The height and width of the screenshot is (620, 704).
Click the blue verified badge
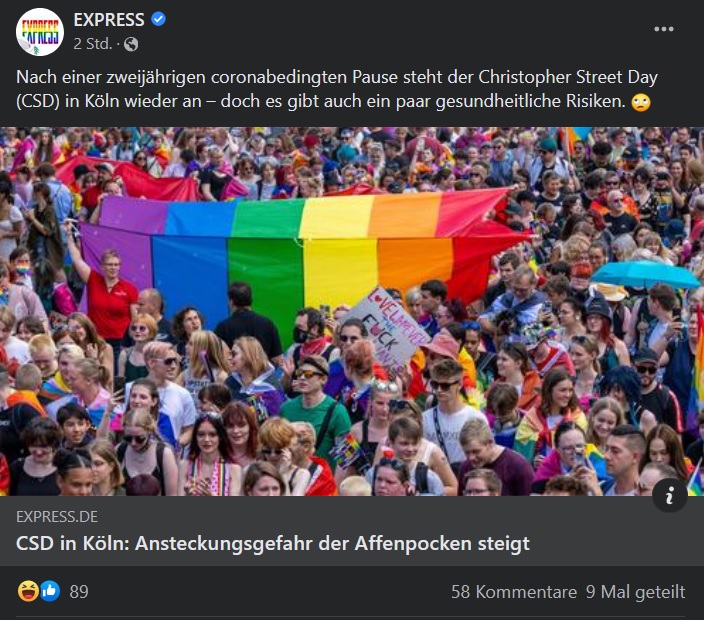point(158,20)
